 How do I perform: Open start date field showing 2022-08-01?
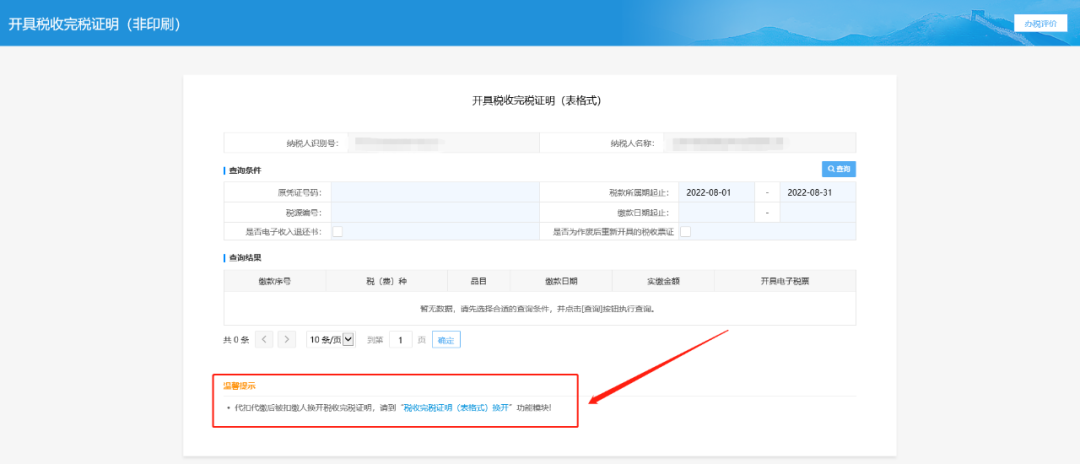tap(716, 193)
